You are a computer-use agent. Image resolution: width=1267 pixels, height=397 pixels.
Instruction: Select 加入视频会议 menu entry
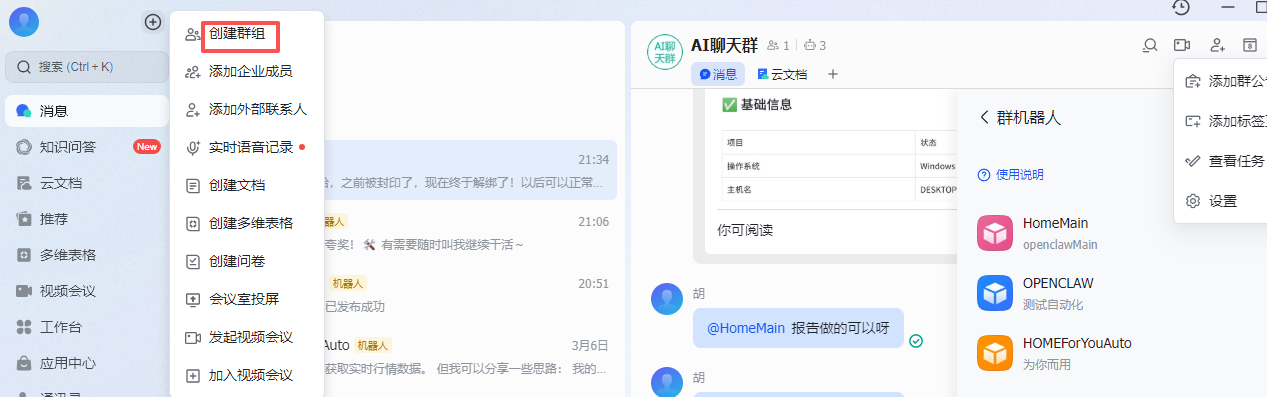(x=247, y=375)
